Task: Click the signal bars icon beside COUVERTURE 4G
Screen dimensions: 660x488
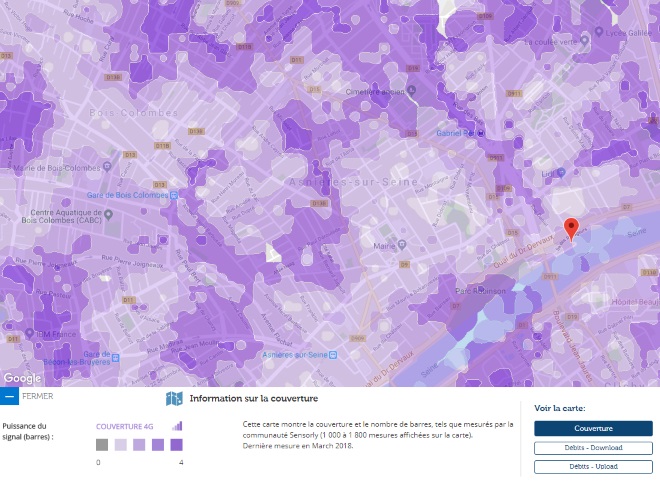Action: click(x=177, y=426)
